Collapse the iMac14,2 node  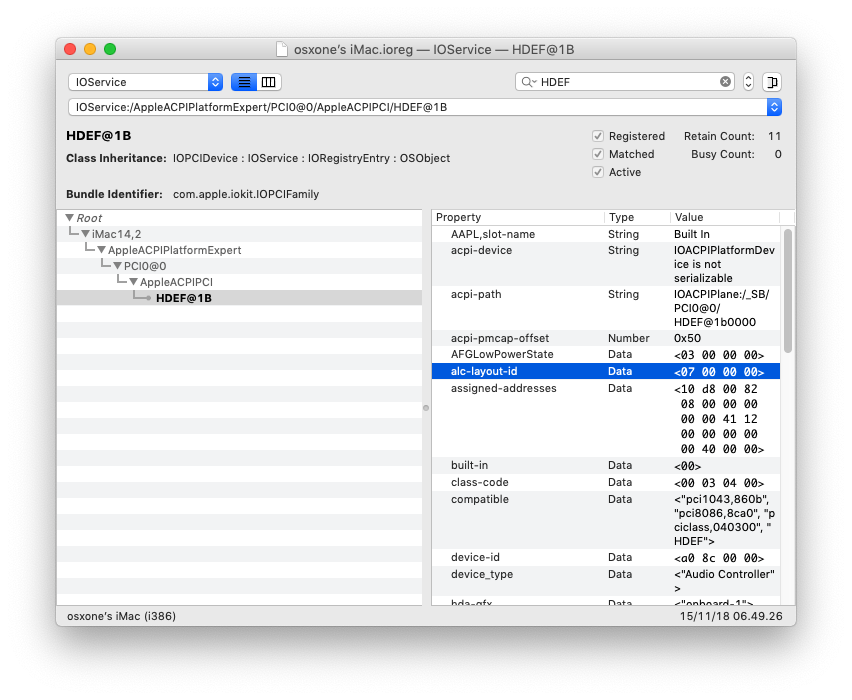point(85,234)
